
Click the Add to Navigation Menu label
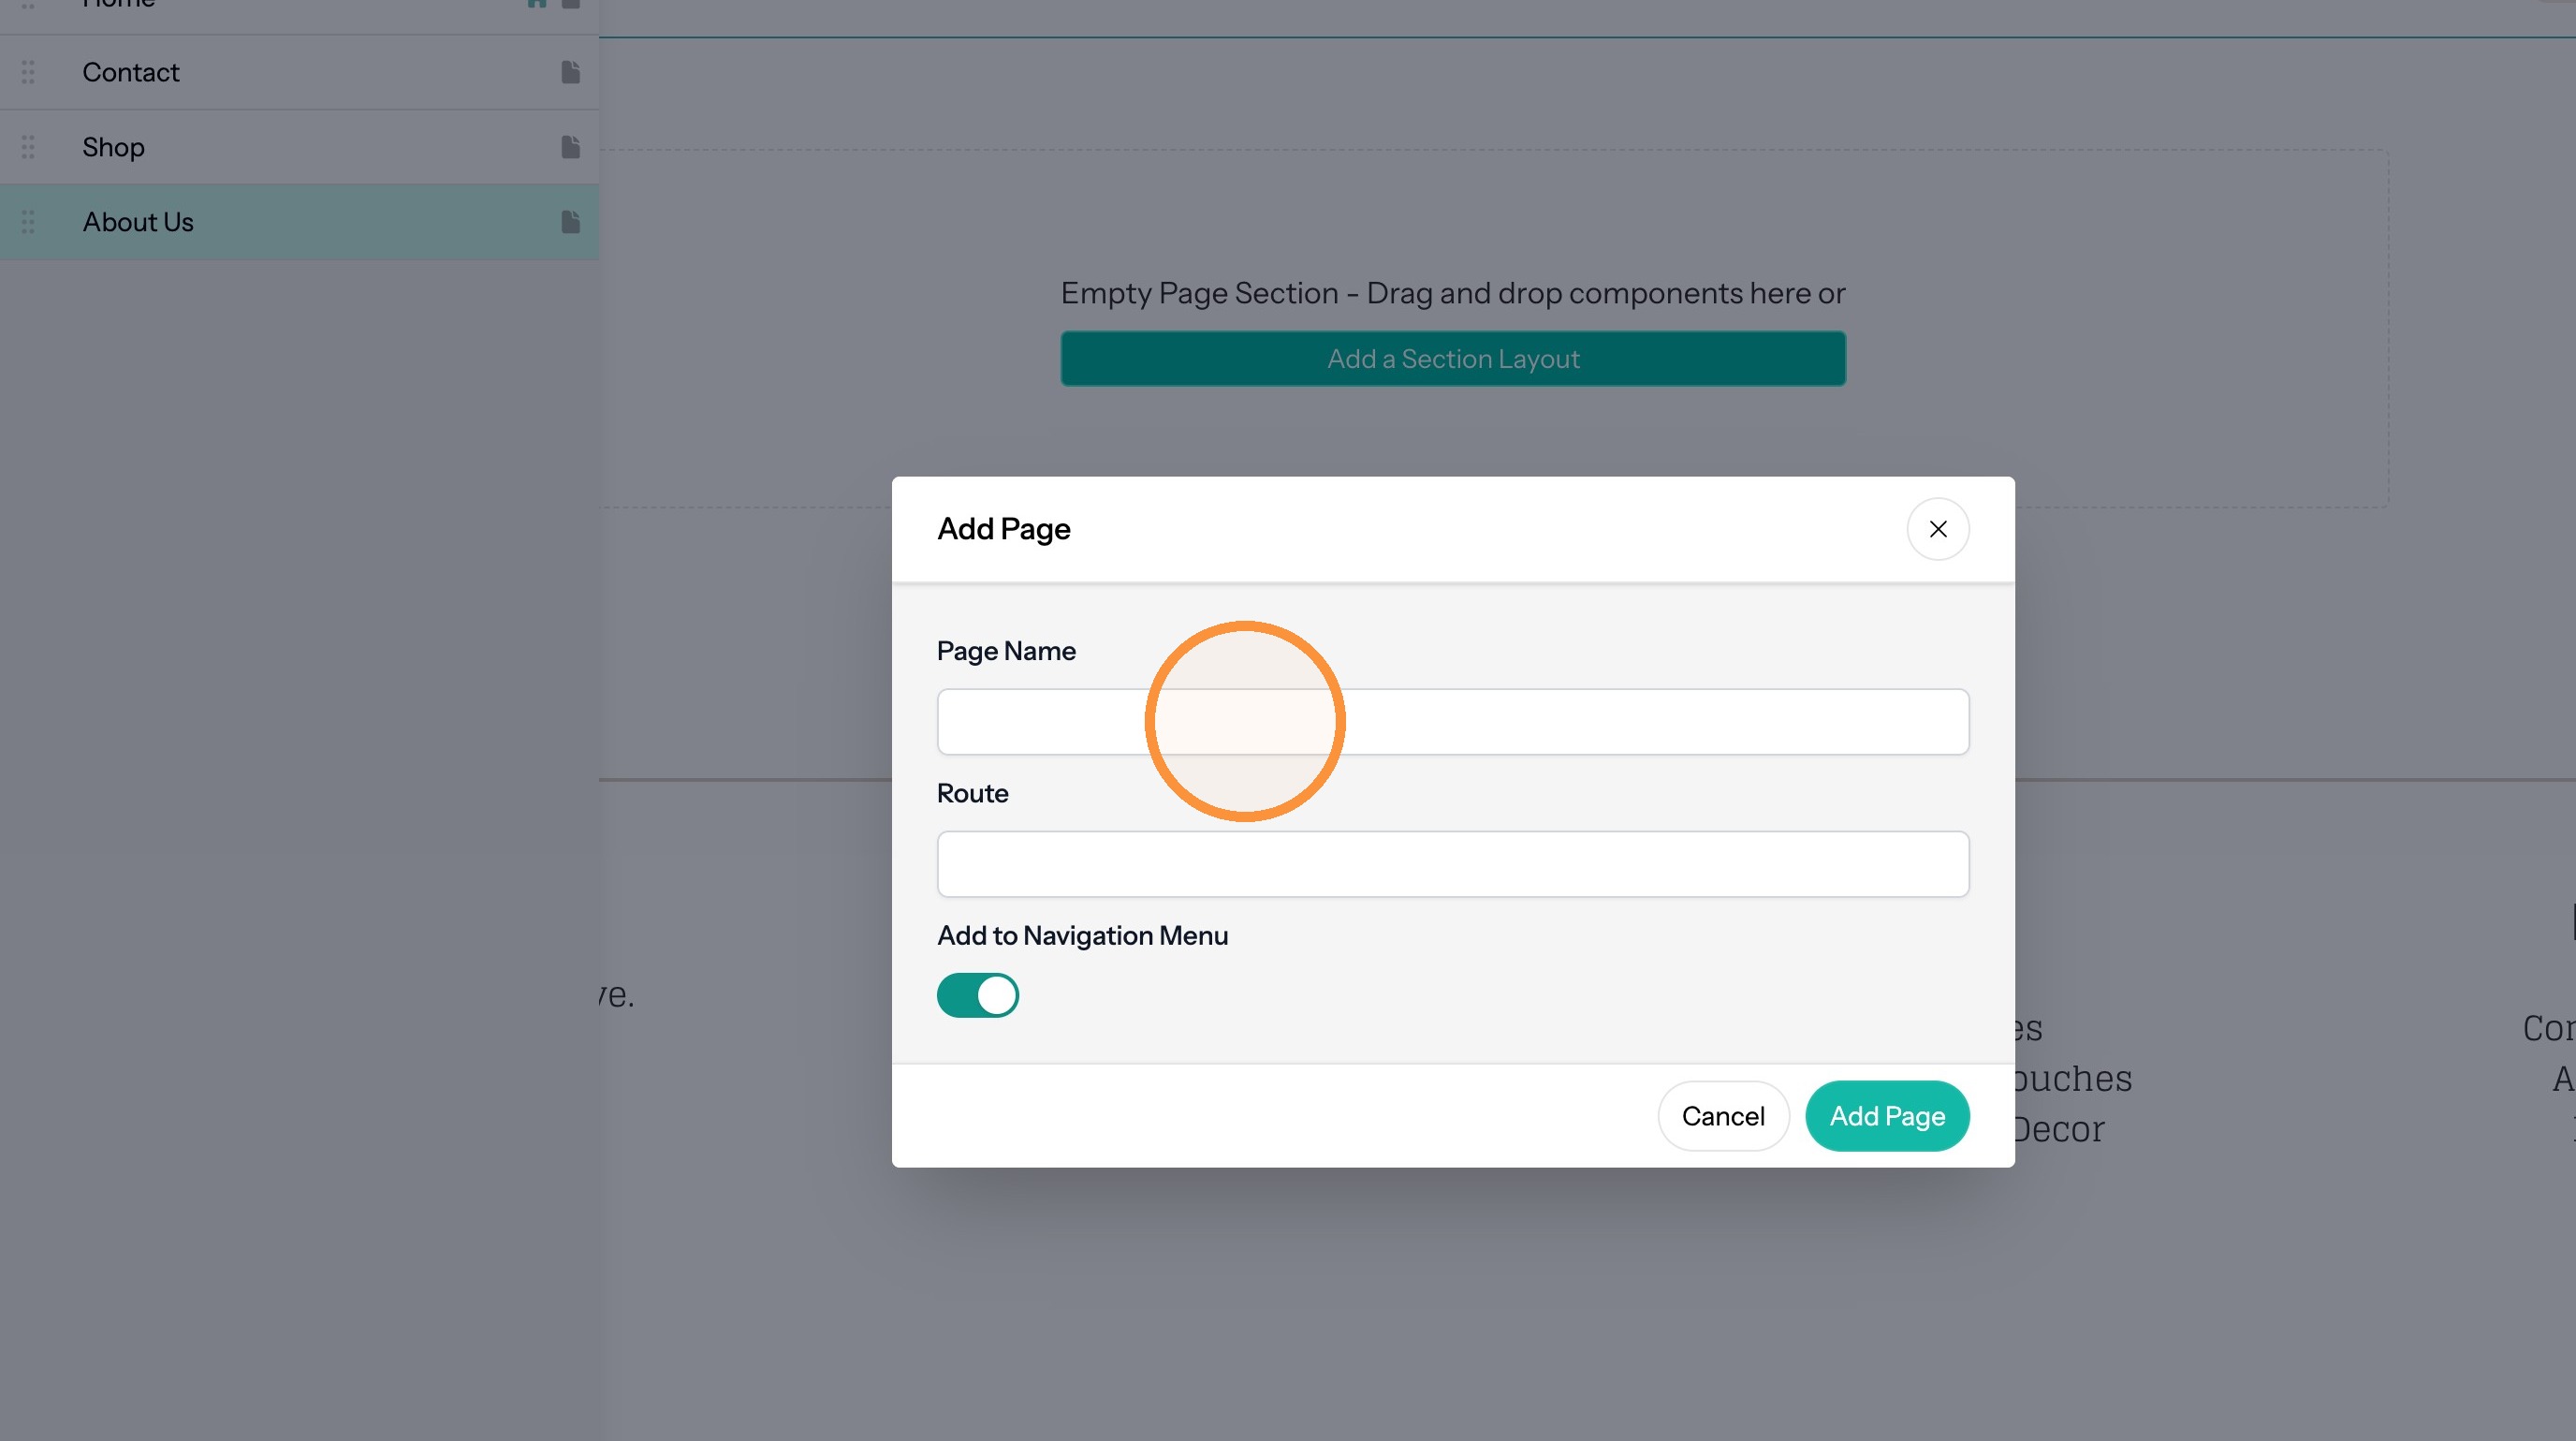click(1082, 936)
